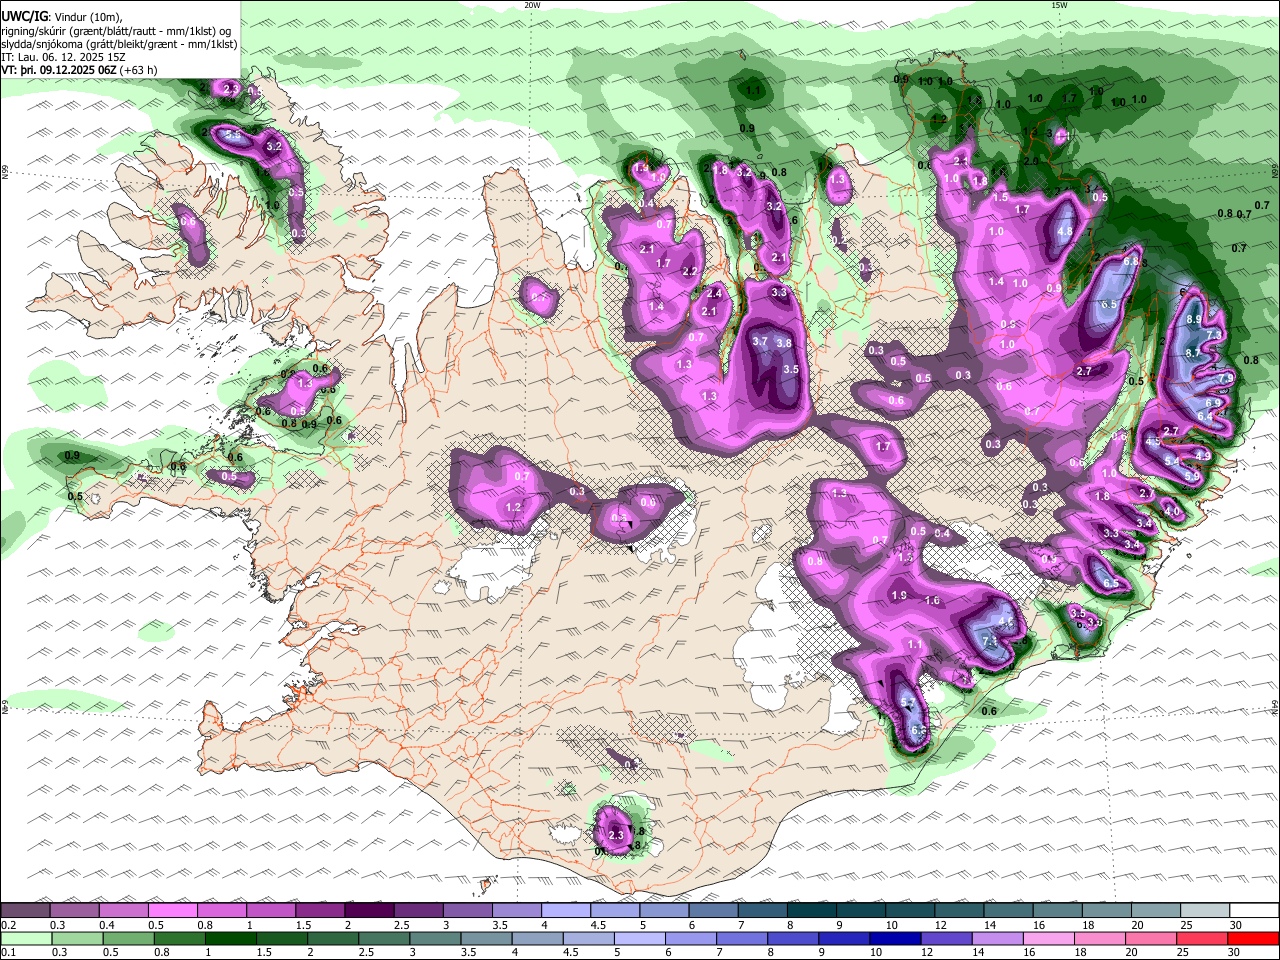The height and width of the screenshot is (960, 1280).
Task: Click the 8.9 value on the map
Action: coord(1193,319)
